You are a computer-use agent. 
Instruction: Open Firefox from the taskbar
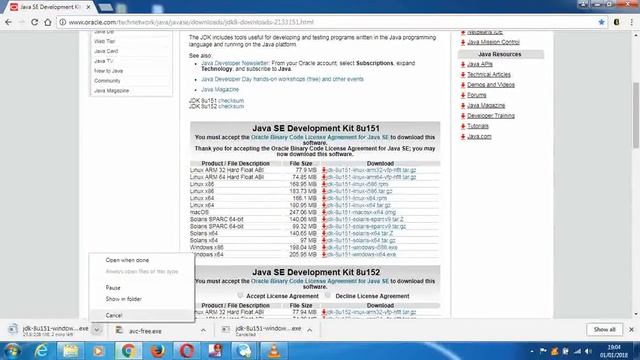click(158, 351)
